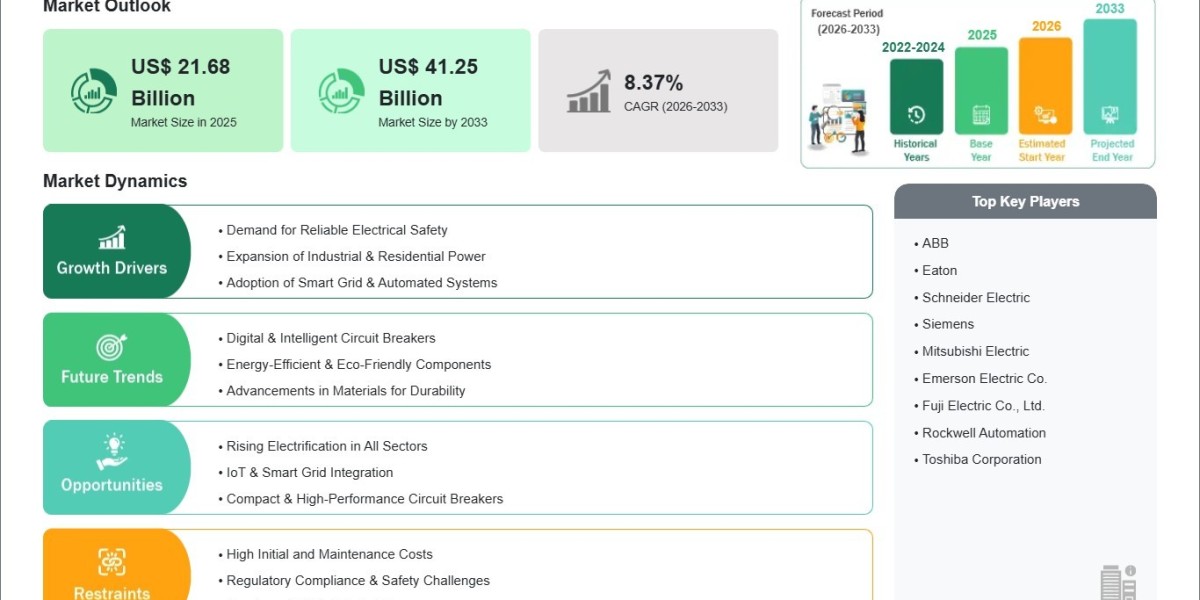Screen dimensions: 1200x600
Task: Click 'Market Size by 2033' caption
Action: pos(433,122)
